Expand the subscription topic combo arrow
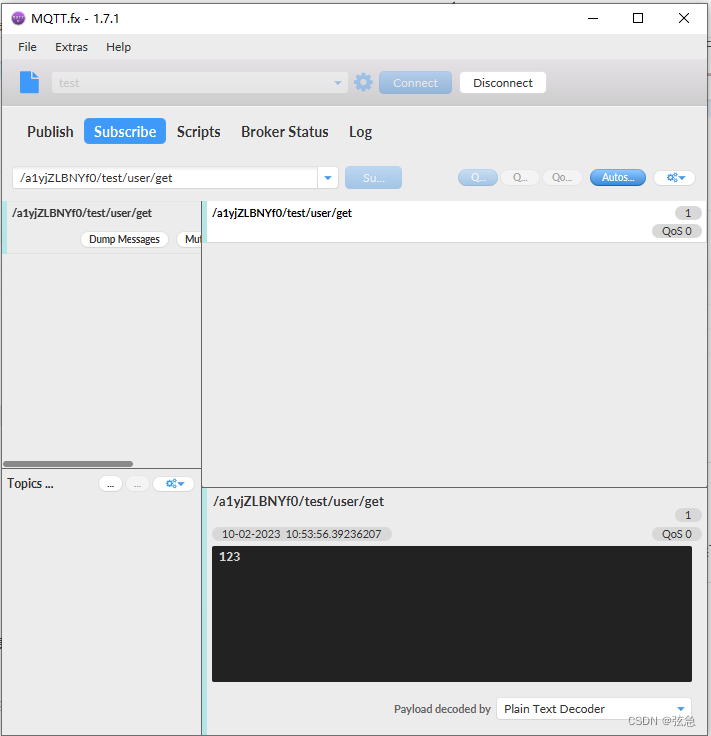Screen dimensions: 711x736 [x=328, y=178]
